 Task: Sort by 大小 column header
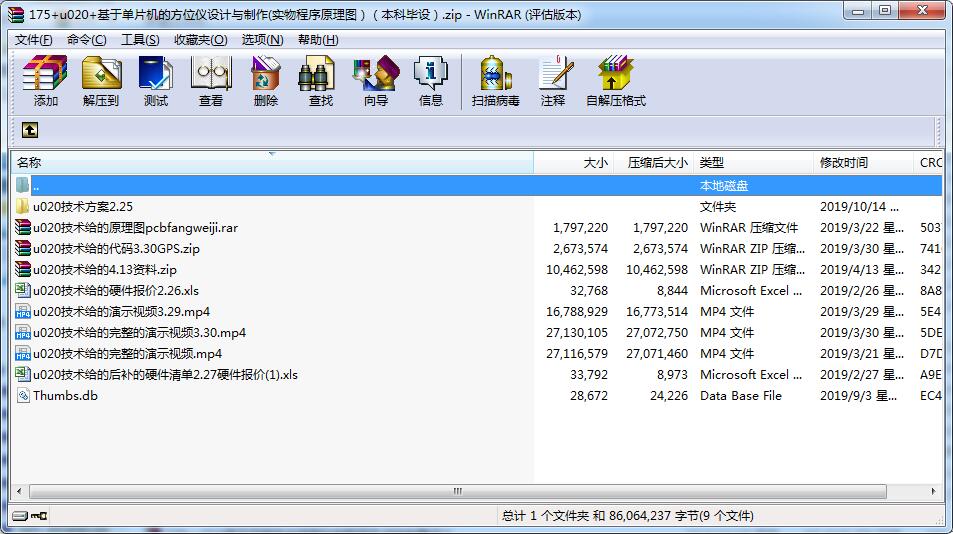[x=573, y=163]
